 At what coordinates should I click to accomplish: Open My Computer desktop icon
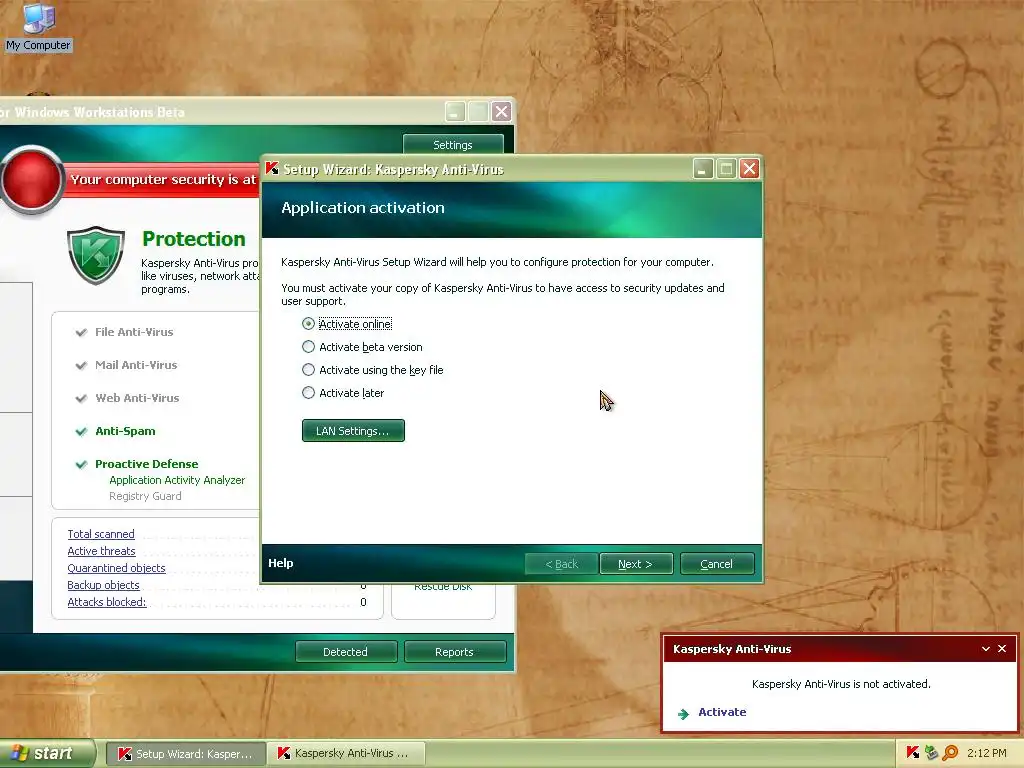pos(38,27)
